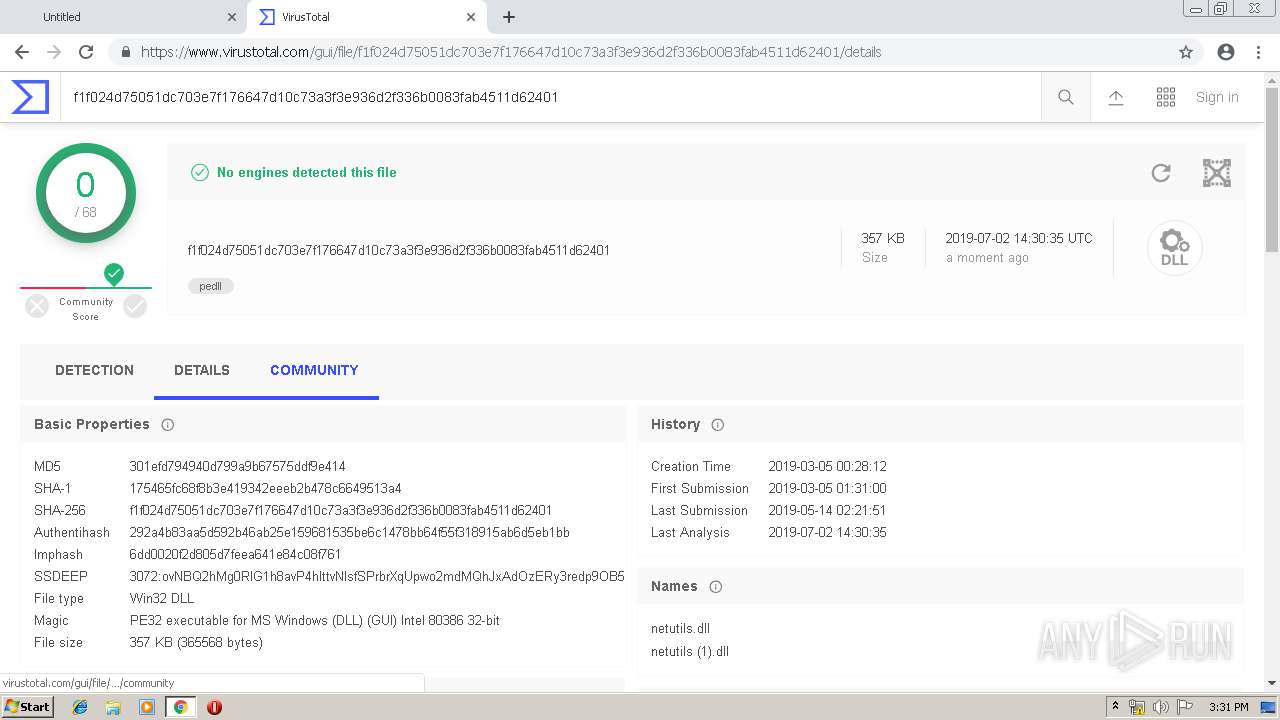Screen dimensions: 1280x720
Task: Click the browser forward arrow
Action: 54,52
